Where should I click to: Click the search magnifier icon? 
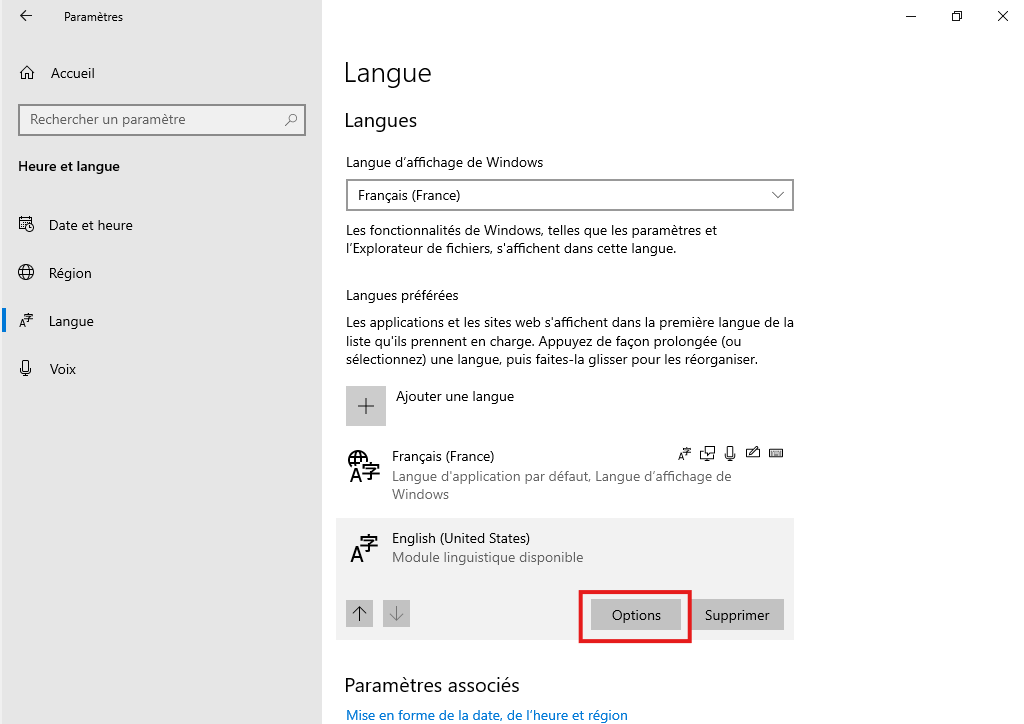click(291, 119)
